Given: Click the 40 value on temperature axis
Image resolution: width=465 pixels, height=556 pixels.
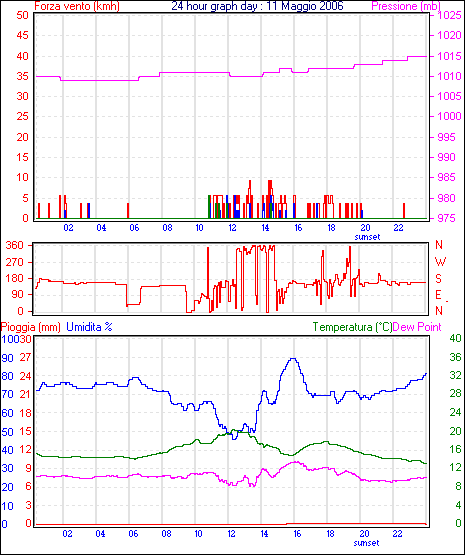Looking at the screenshot, I should (455, 338).
